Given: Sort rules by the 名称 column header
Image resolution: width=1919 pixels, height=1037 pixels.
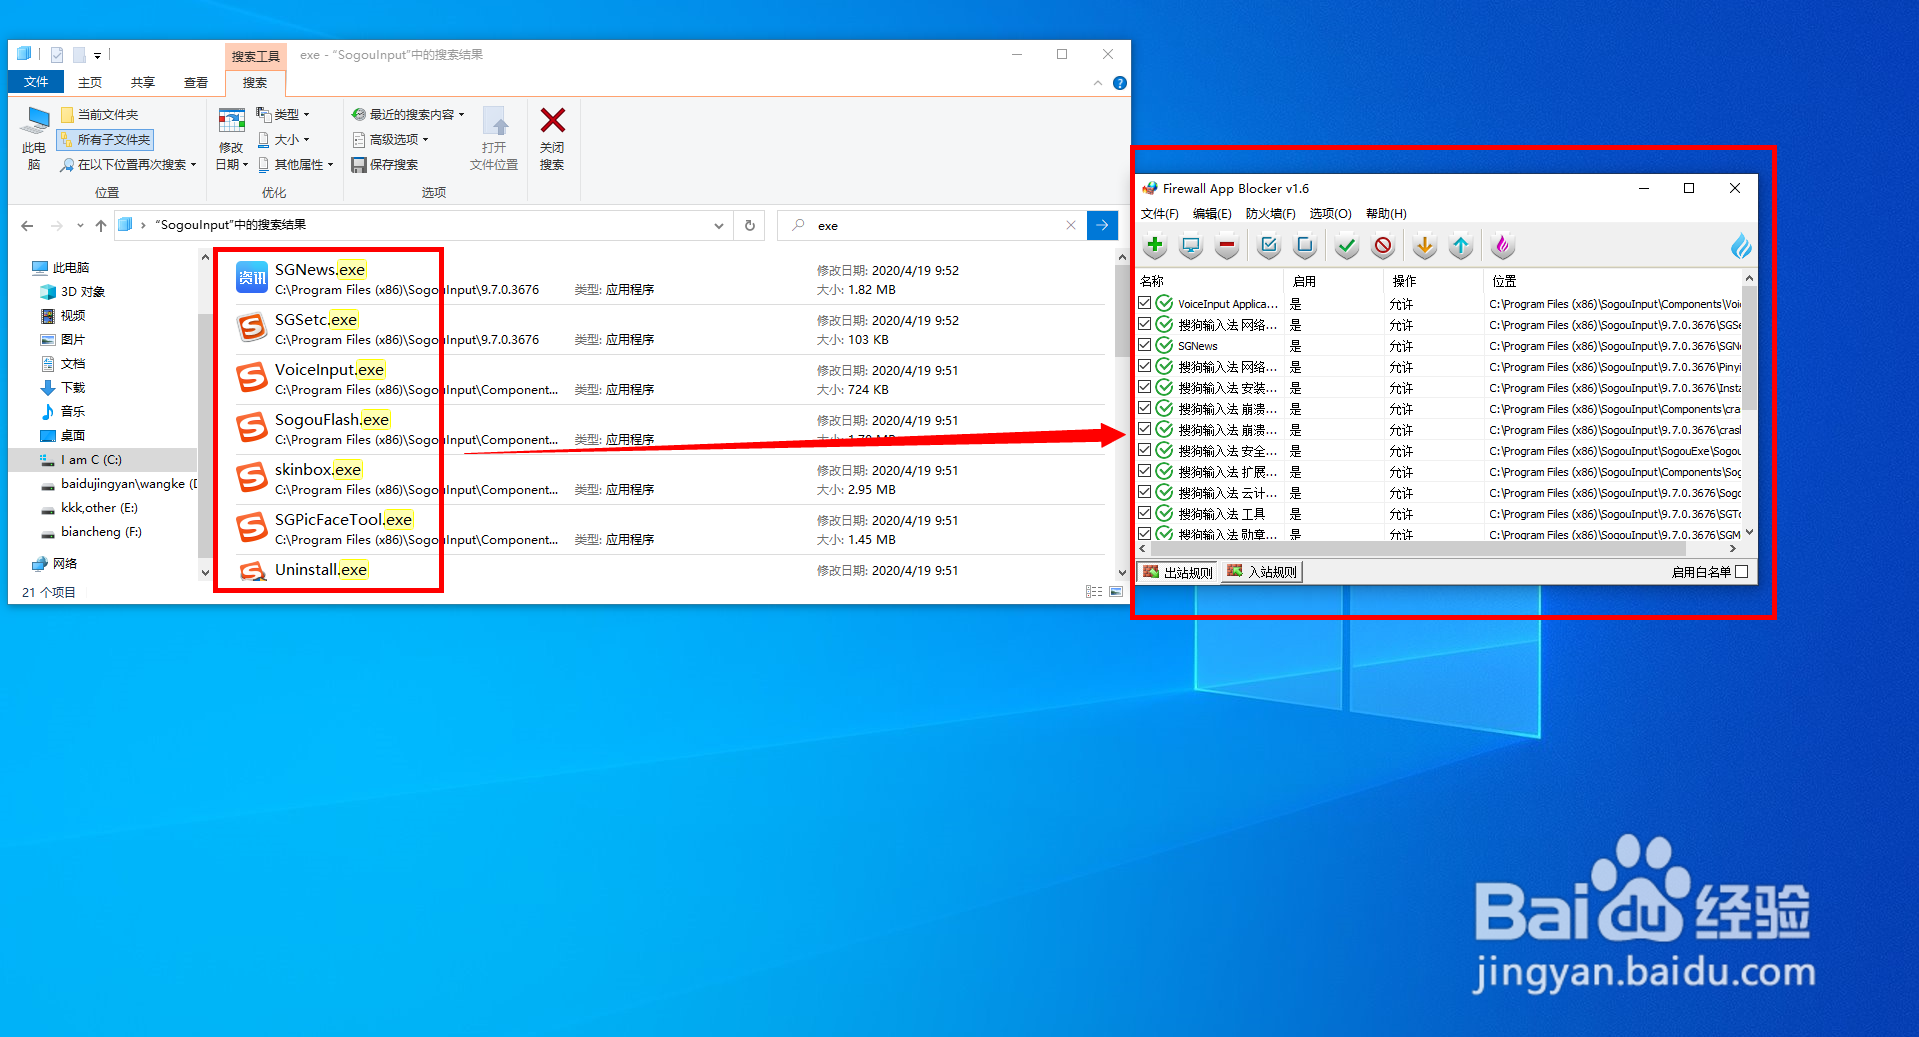Looking at the screenshot, I should (x=1210, y=281).
